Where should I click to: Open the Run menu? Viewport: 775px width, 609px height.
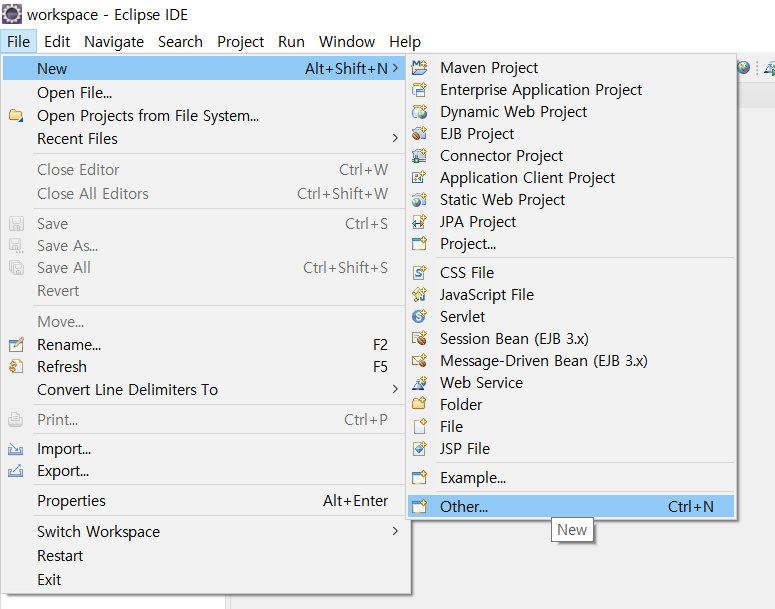[291, 42]
